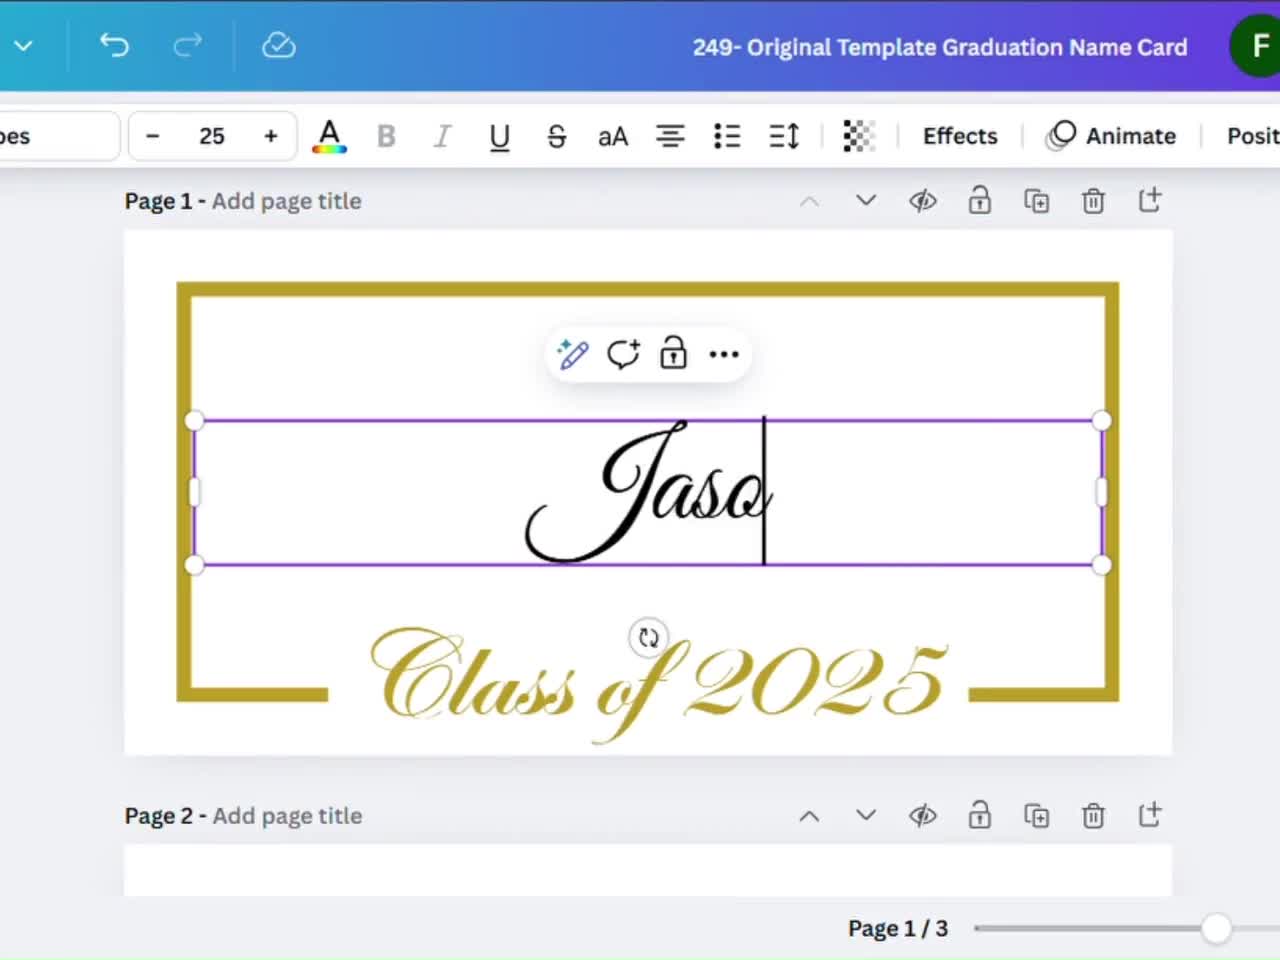Apply strikethrough to the text
This screenshot has height=960, width=1280.
556,136
